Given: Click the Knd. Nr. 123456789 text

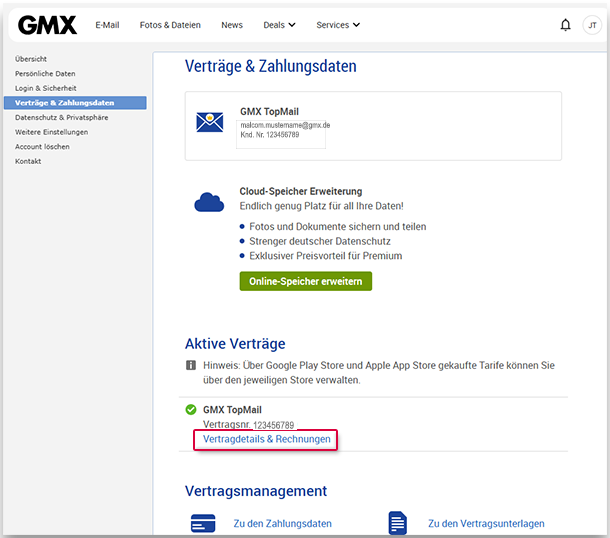Looking at the screenshot, I should [270, 135].
